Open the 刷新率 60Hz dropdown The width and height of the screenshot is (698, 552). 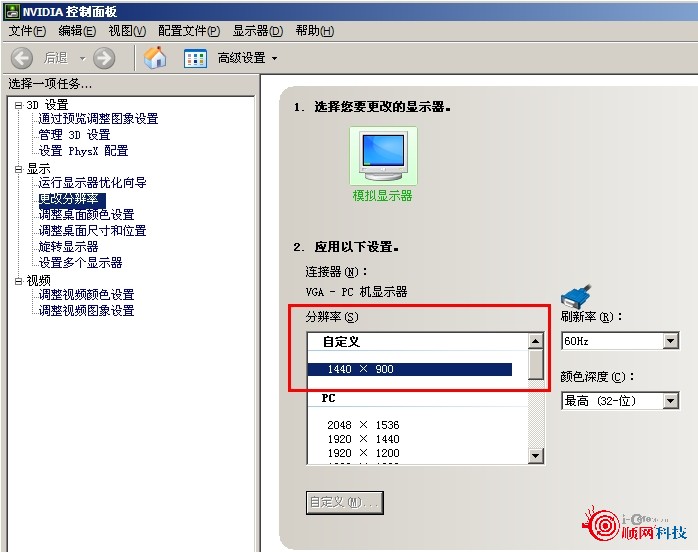620,341
